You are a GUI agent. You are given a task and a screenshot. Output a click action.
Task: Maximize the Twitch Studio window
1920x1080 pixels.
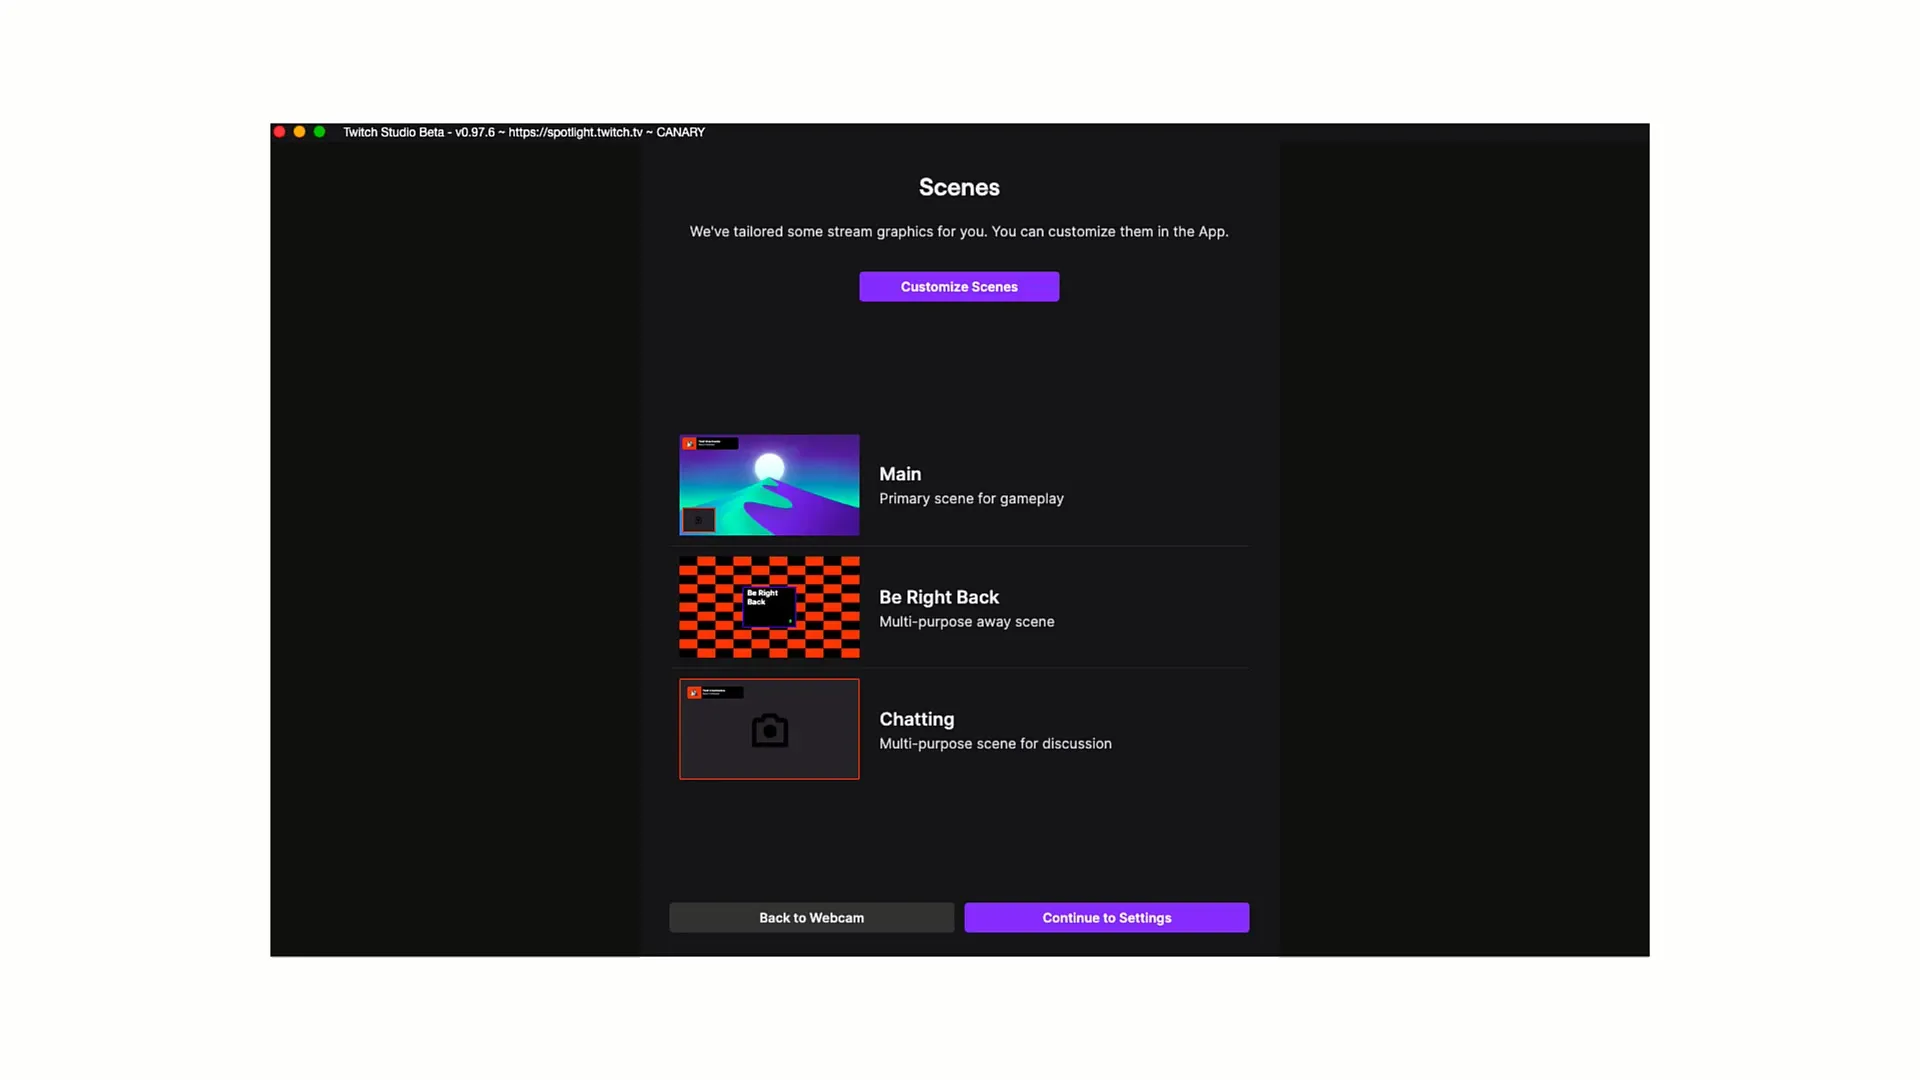[319, 132]
